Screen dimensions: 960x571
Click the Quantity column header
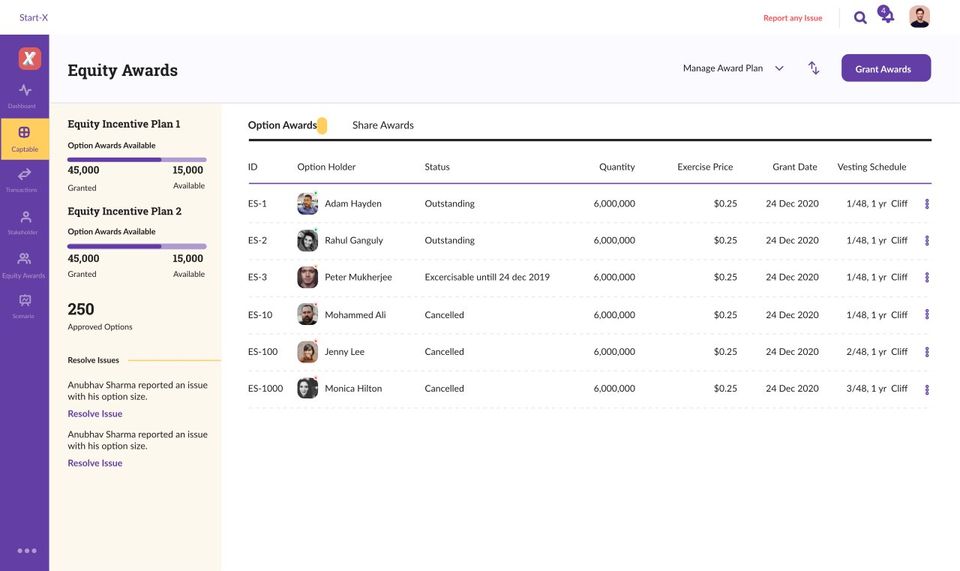[617, 166]
